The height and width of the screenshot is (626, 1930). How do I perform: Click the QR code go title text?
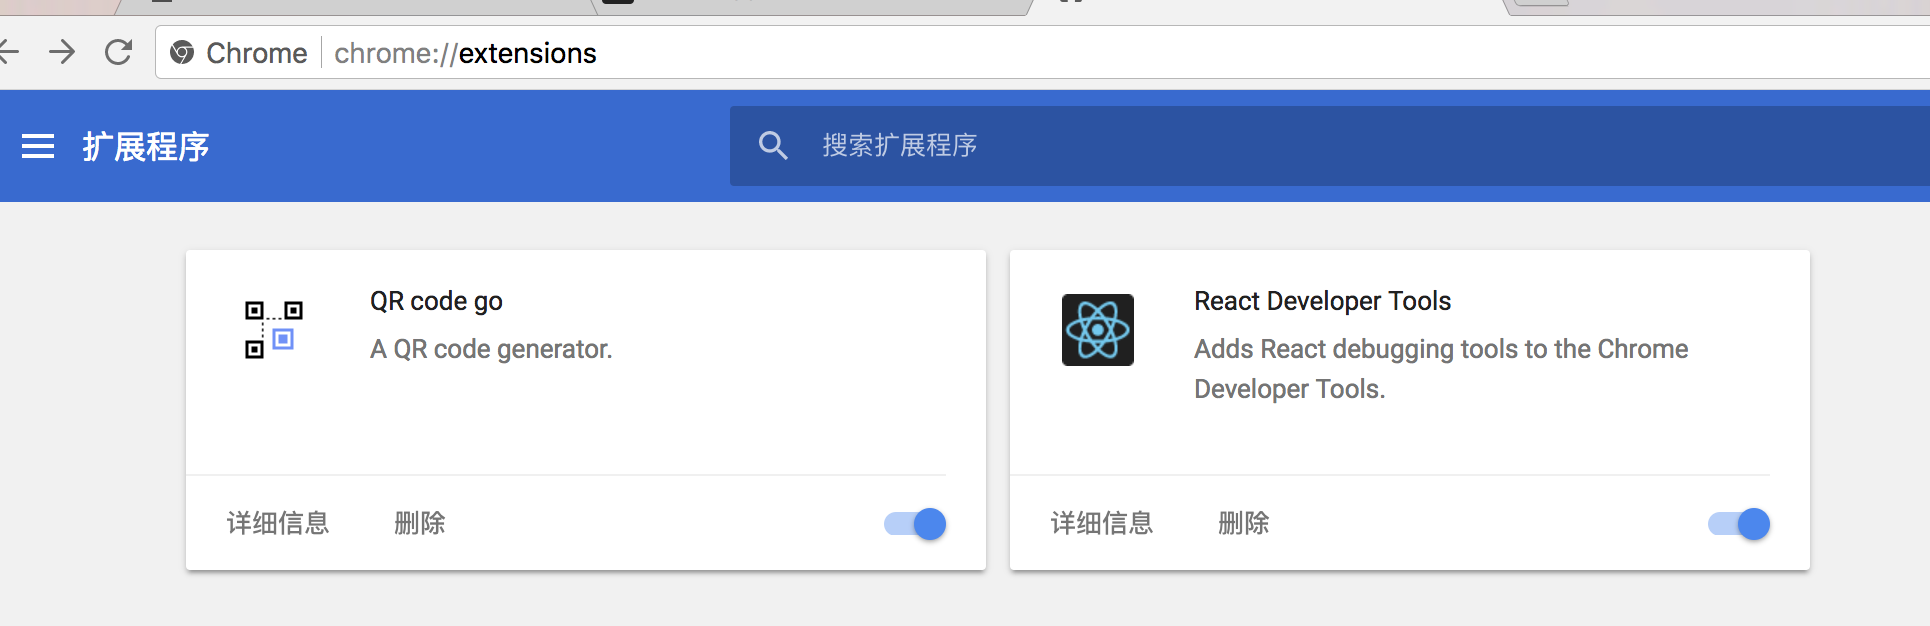tap(436, 301)
